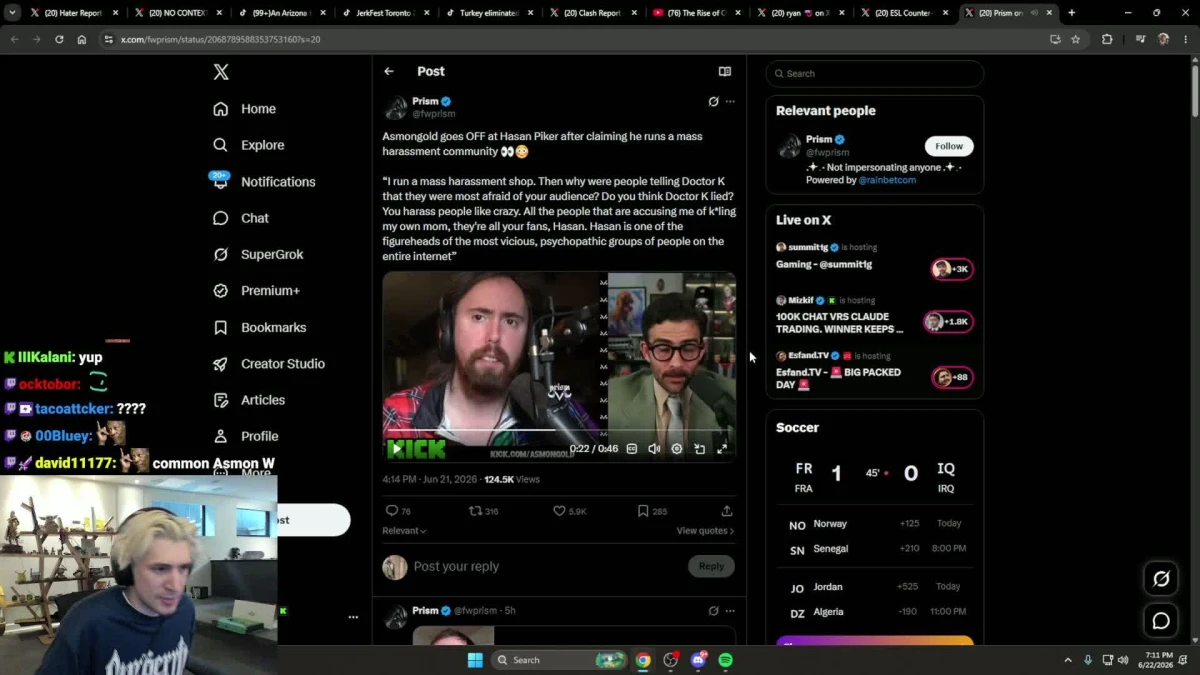Open more options on Prism's main post

[x=730, y=101]
